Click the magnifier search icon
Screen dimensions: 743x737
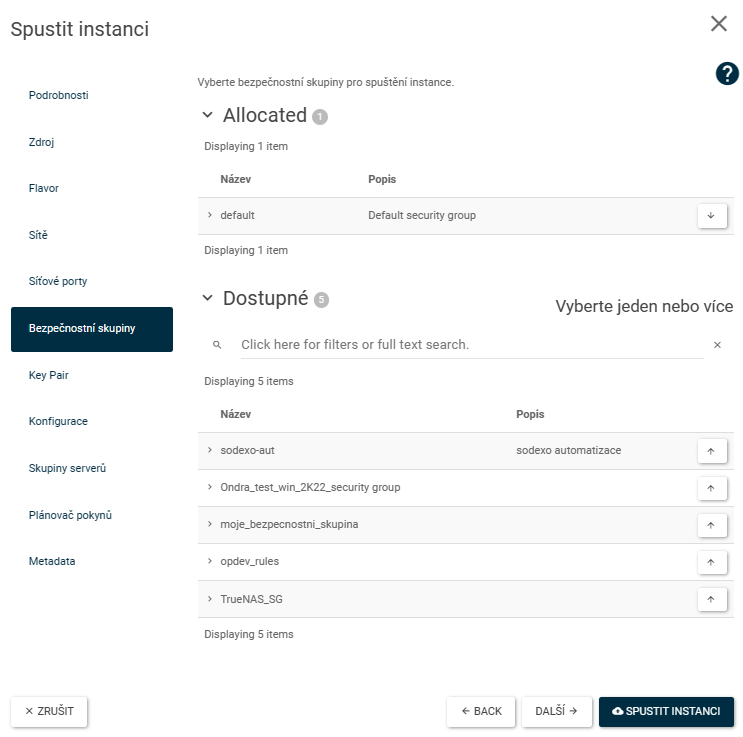pos(217,345)
